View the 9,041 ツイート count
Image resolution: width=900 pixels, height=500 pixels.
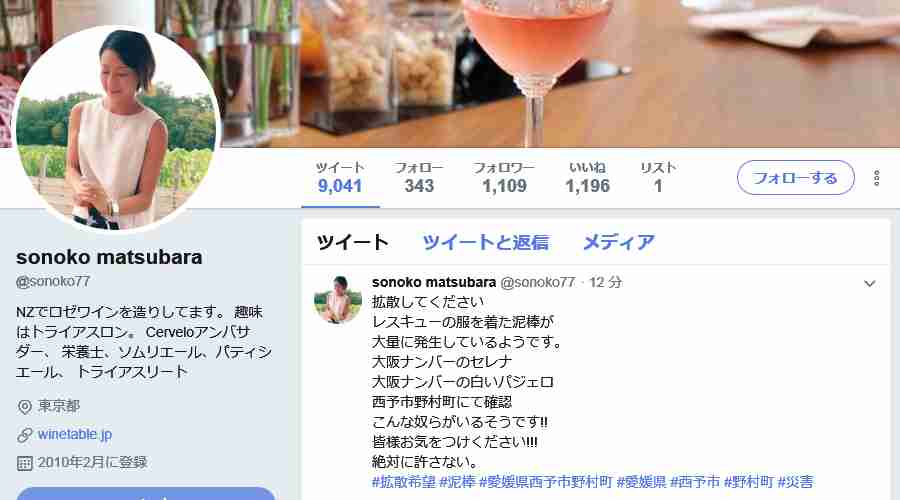click(340, 177)
